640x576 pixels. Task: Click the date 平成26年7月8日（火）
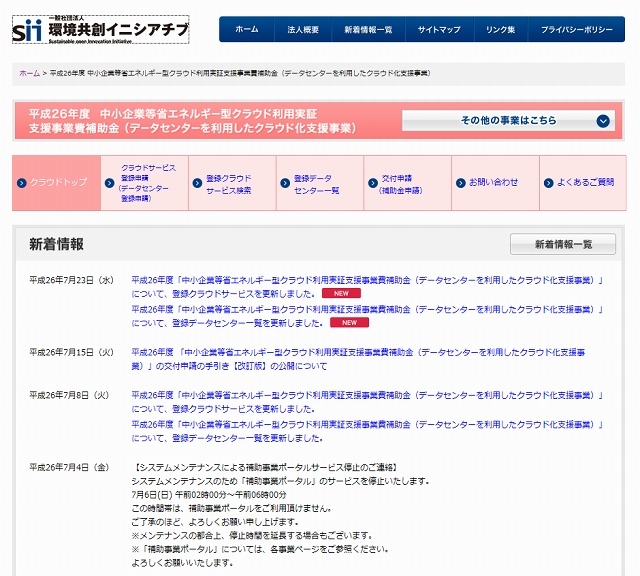pyautogui.click(x=69, y=395)
